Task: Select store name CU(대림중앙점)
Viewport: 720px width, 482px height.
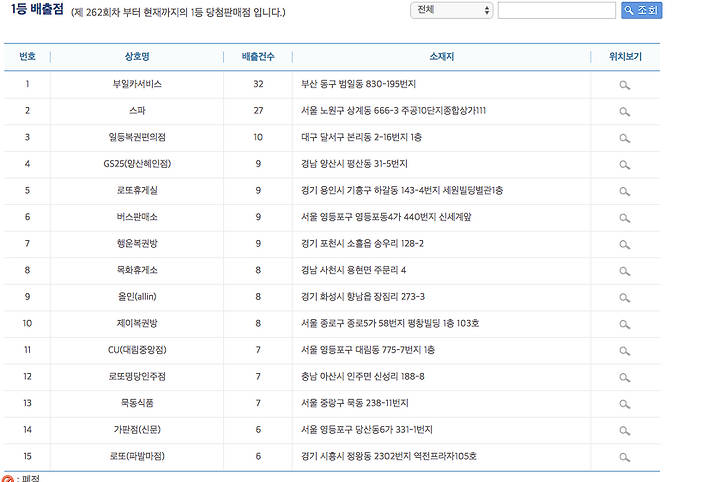Action: click(x=137, y=350)
